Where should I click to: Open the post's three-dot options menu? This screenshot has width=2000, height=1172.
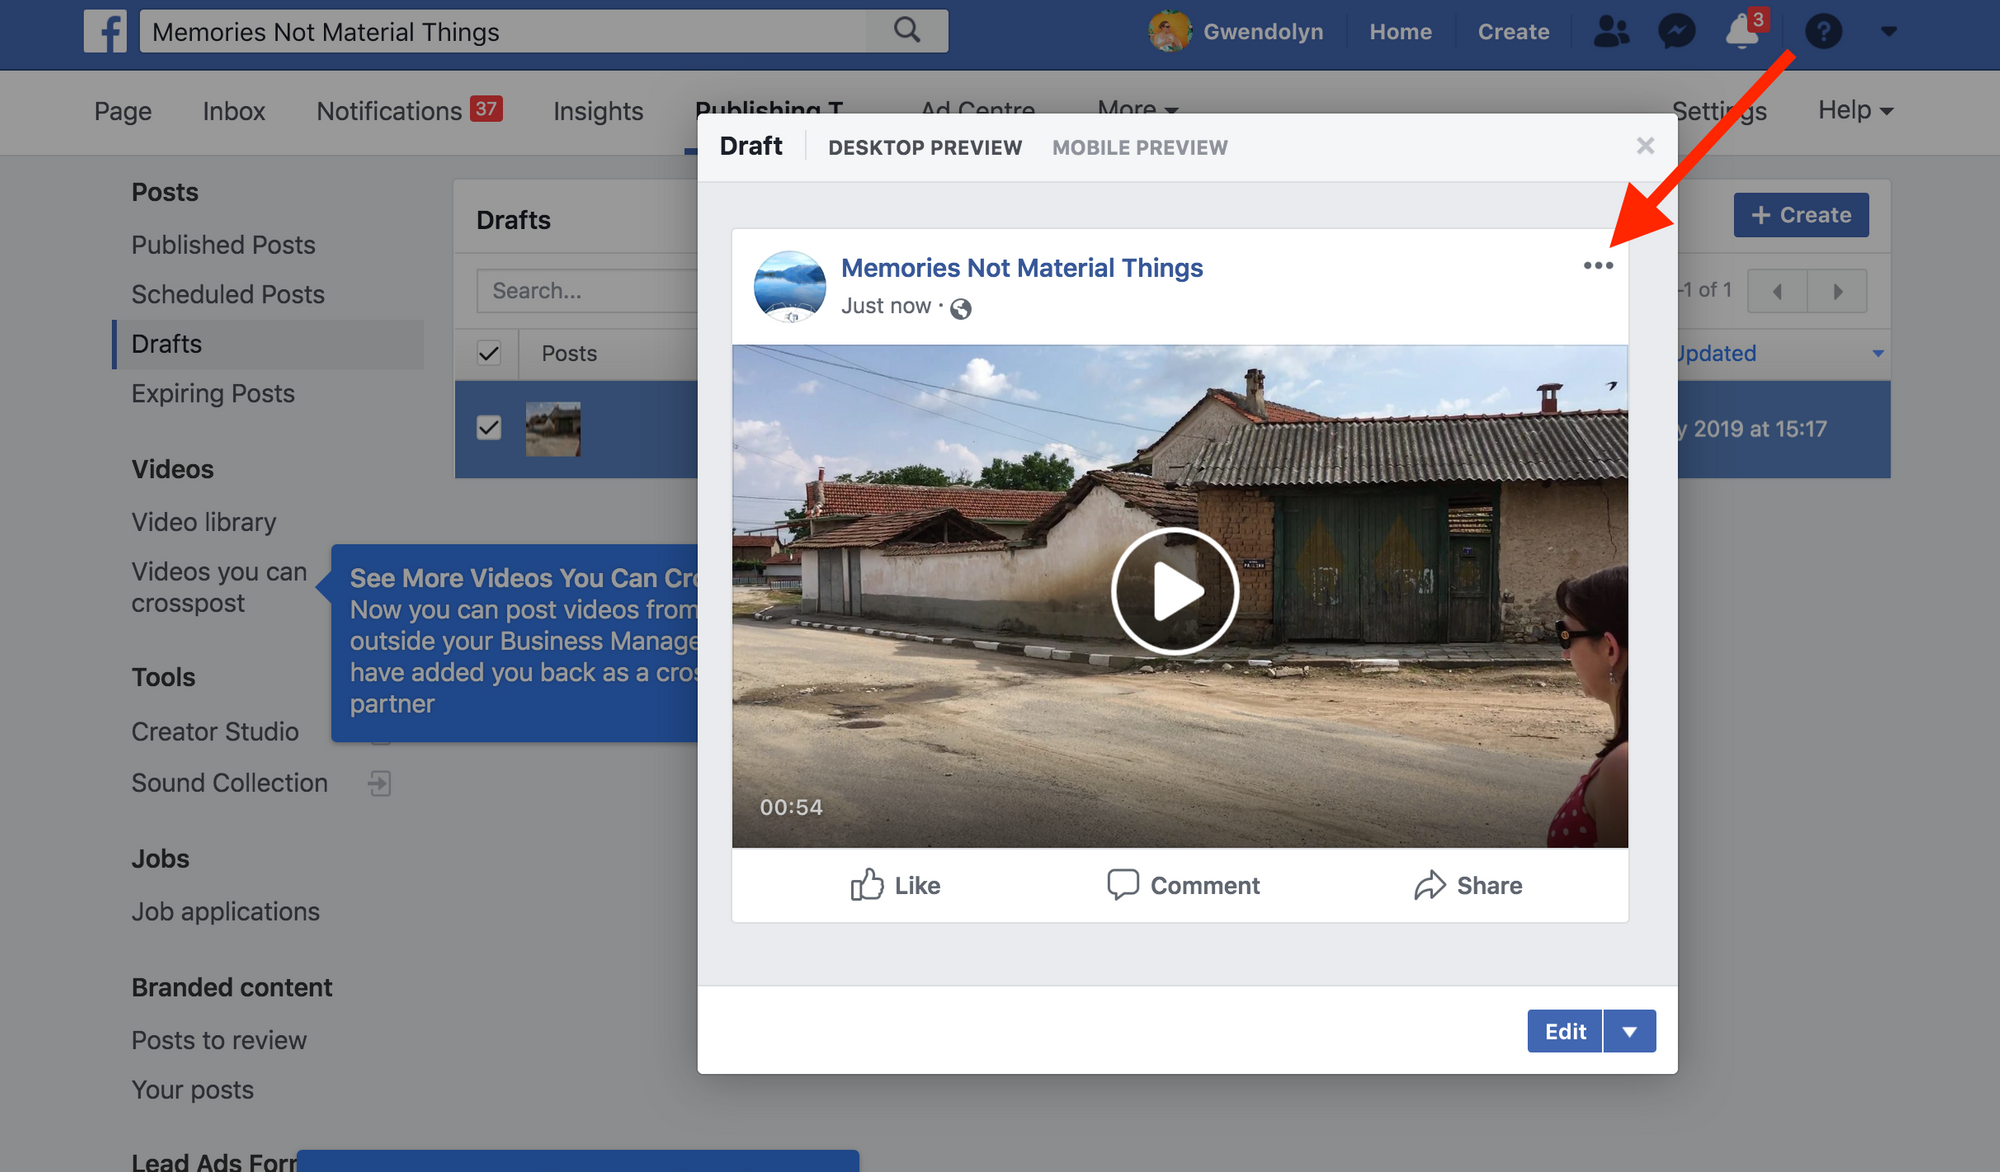tap(1598, 266)
